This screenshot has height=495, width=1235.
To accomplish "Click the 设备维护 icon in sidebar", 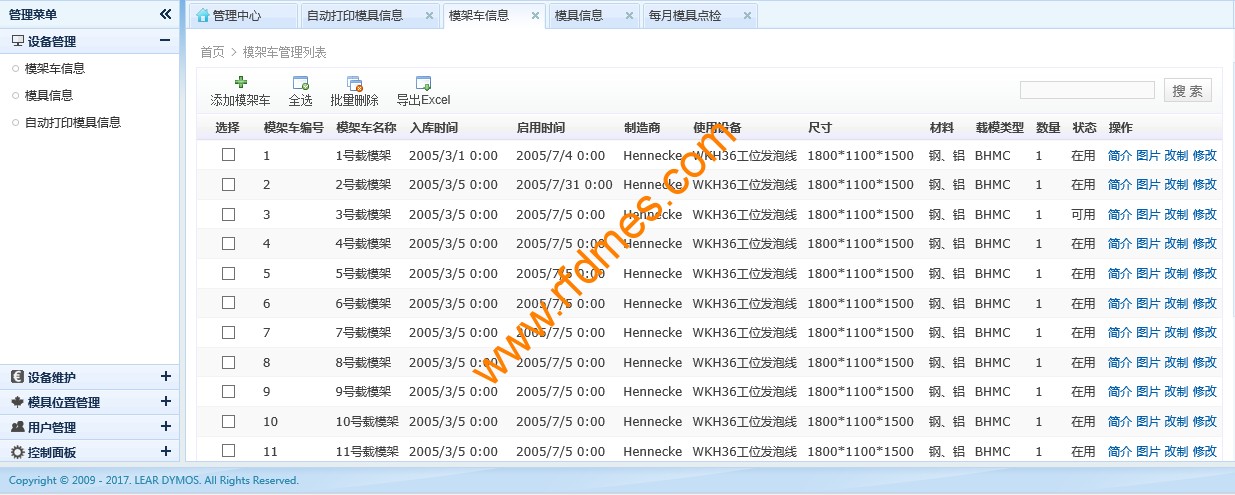I will tap(17, 377).
